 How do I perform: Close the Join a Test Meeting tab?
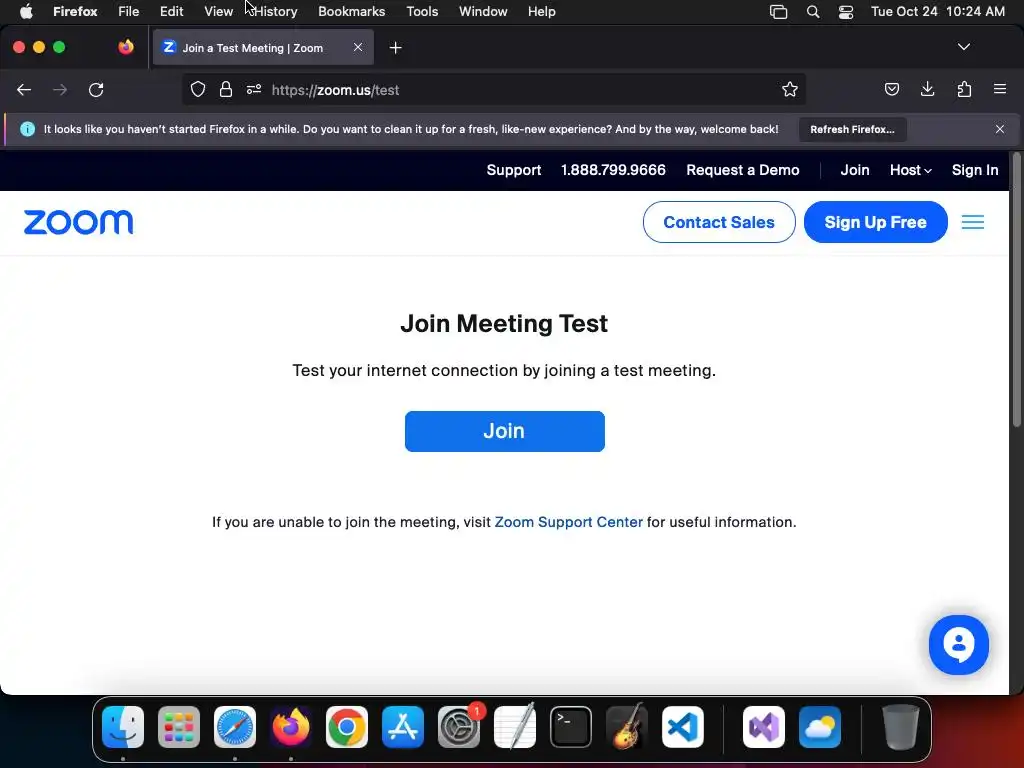[358, 47]
